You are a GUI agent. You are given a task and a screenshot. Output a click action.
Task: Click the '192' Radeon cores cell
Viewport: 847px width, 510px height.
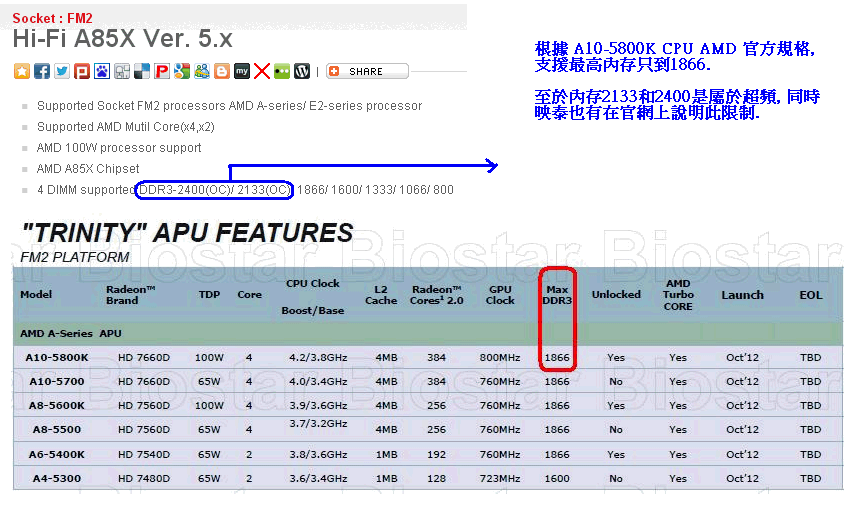click(436, 454)
